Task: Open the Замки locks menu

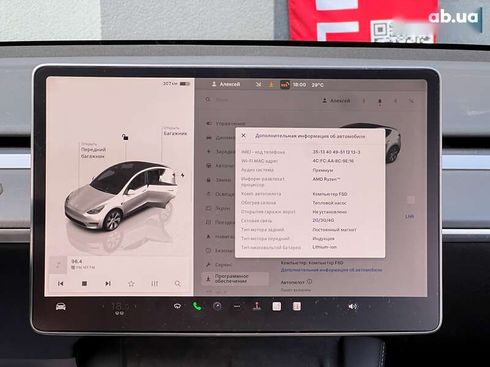Action: point(219,180)
